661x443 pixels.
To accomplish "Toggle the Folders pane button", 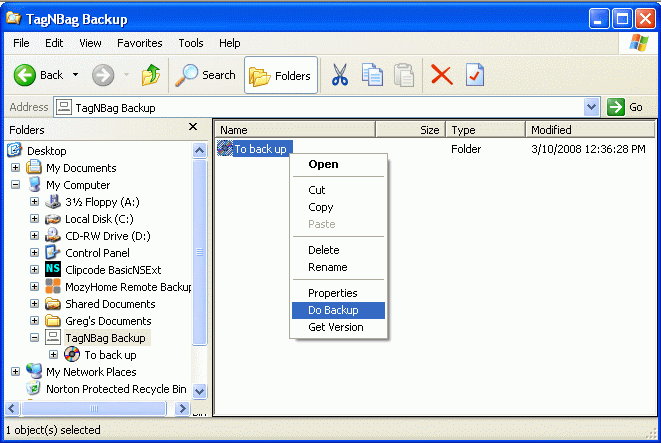I will [x=281, y=75].
